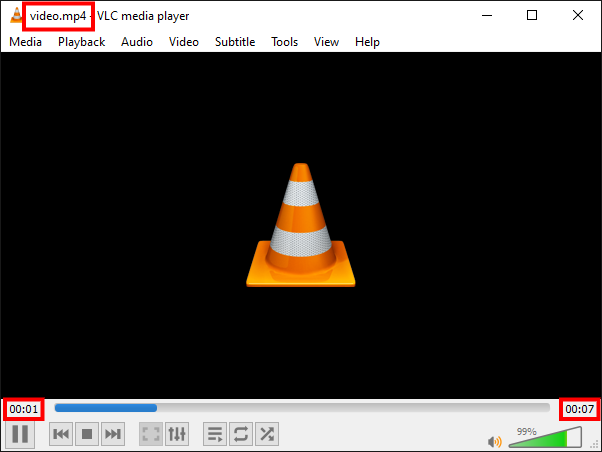Screen dimensions: 602x452
Task: Click the elapsed time 00:01 label
Action: tap(24, 409)
